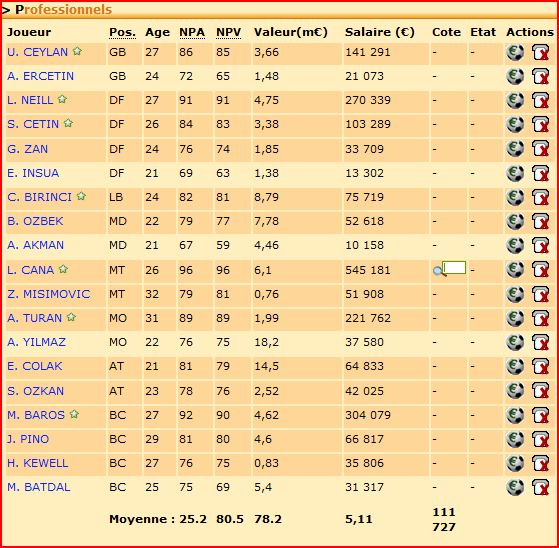
Task: Click the red X phone icon for B. OZBEK
Action: [541, 221]
